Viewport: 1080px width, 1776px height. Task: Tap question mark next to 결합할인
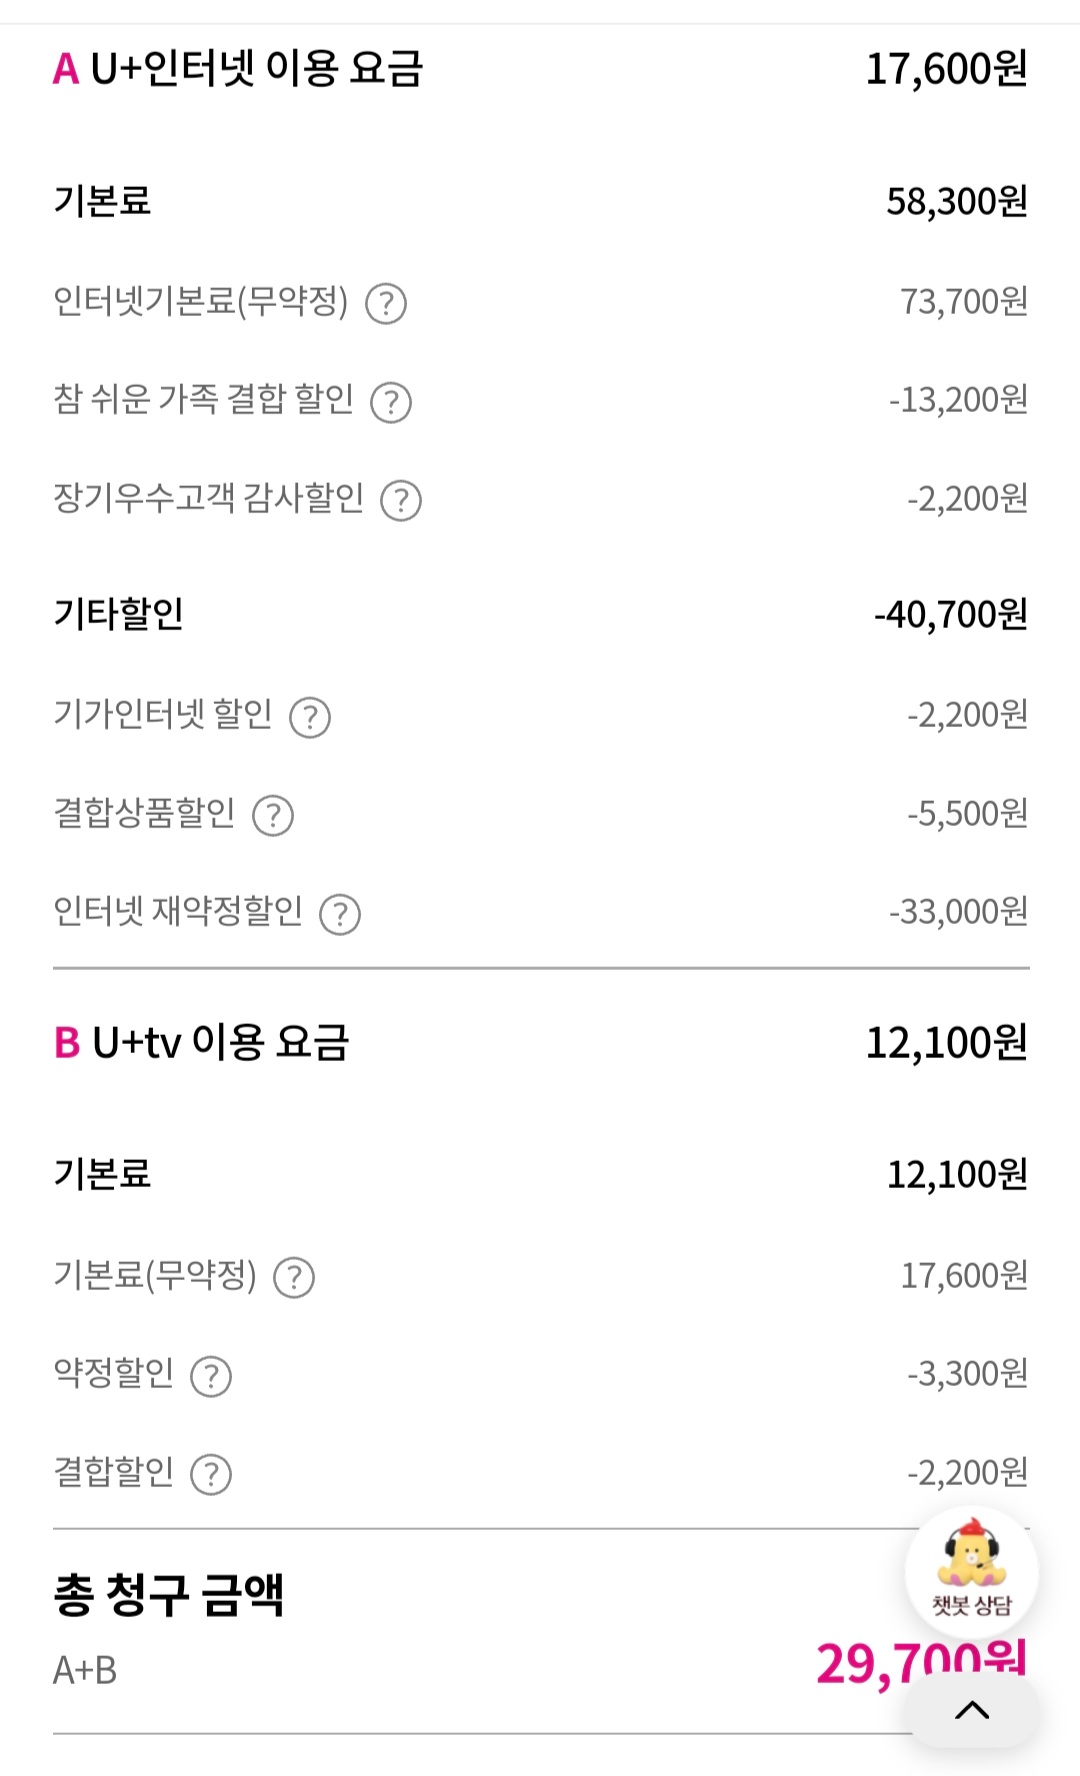[x=211, y=1474]
